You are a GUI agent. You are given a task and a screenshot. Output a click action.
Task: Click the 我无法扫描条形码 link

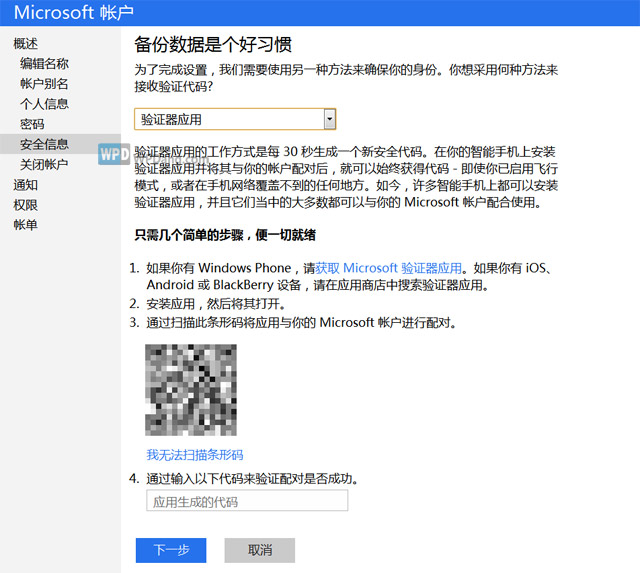[x=194, y=454]
